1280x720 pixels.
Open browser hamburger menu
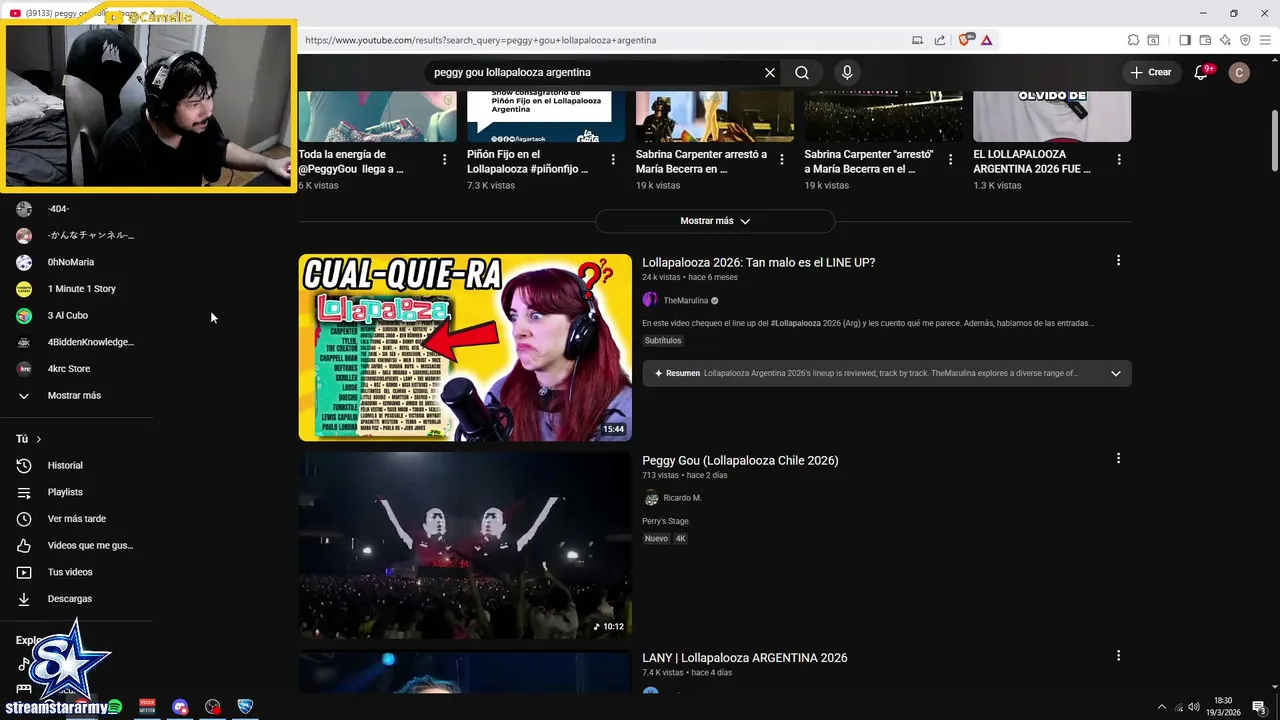coord(1265,40)
